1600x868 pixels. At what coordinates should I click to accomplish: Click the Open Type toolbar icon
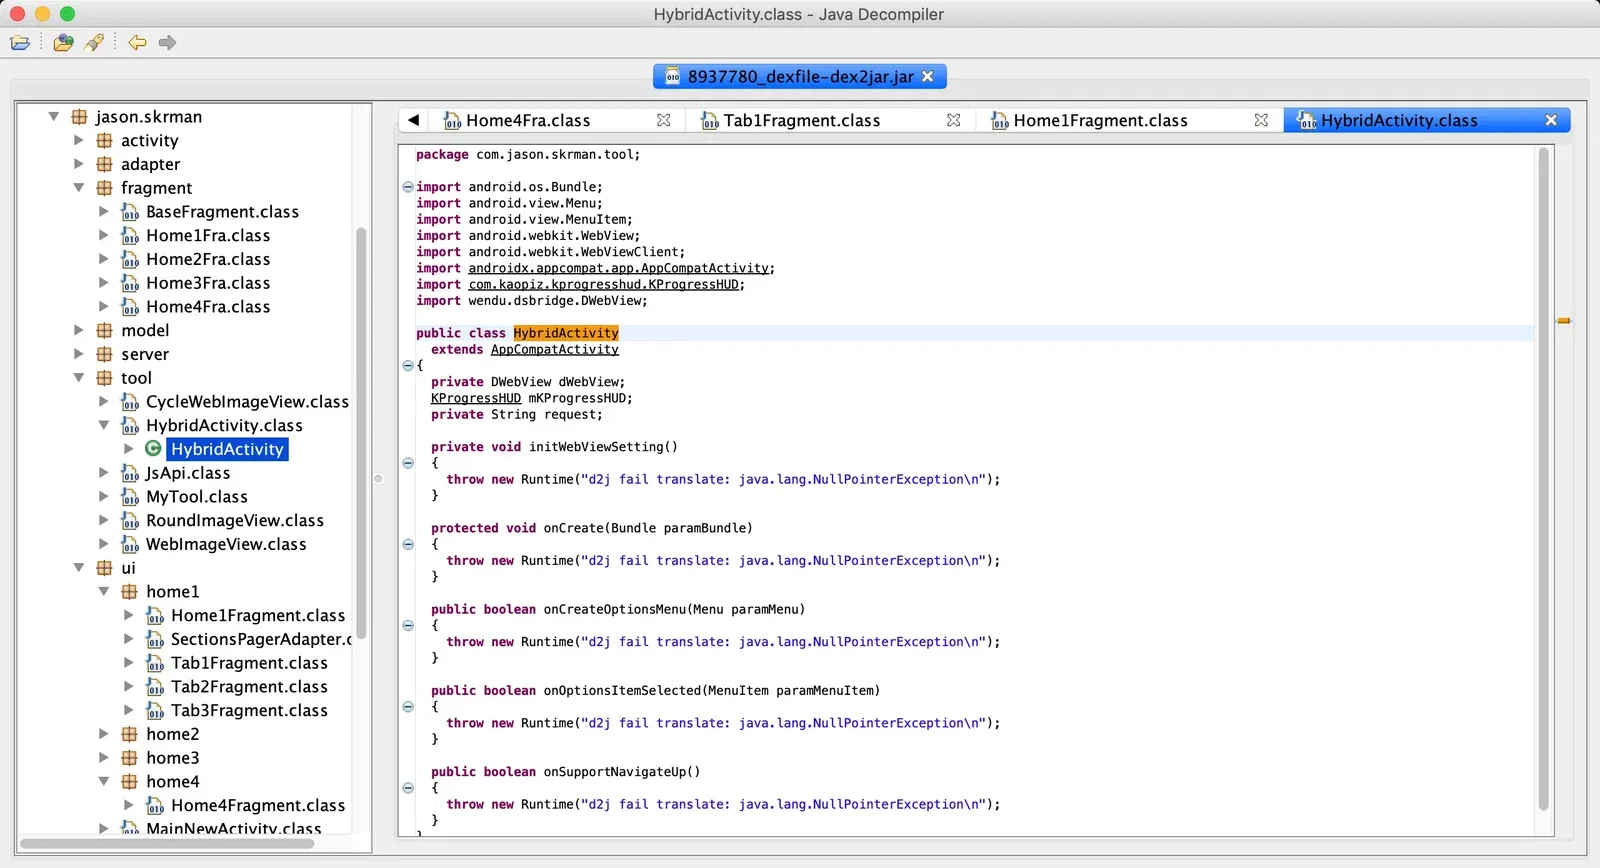coord(63,43)
